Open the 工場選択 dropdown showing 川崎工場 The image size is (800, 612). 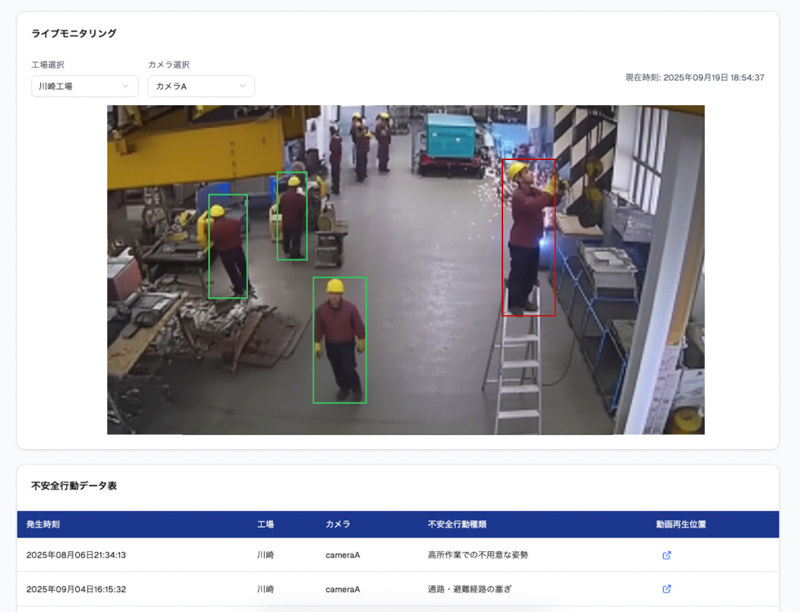click(84, 87)
